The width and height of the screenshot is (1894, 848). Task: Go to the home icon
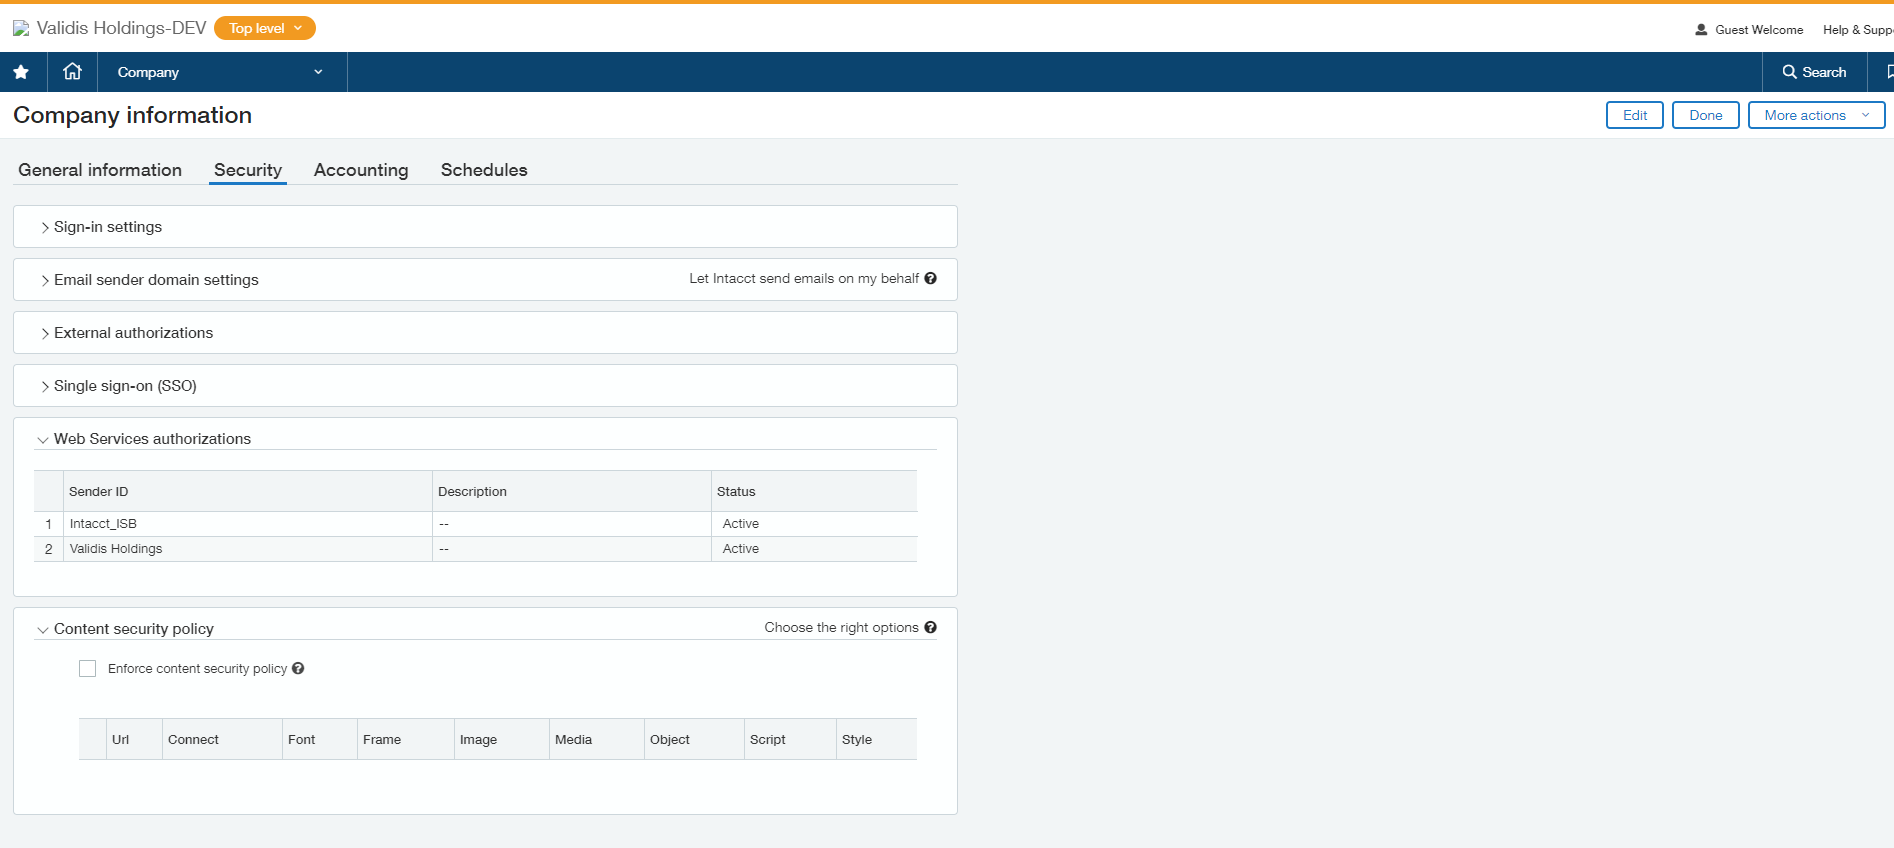tap(72, 71)
